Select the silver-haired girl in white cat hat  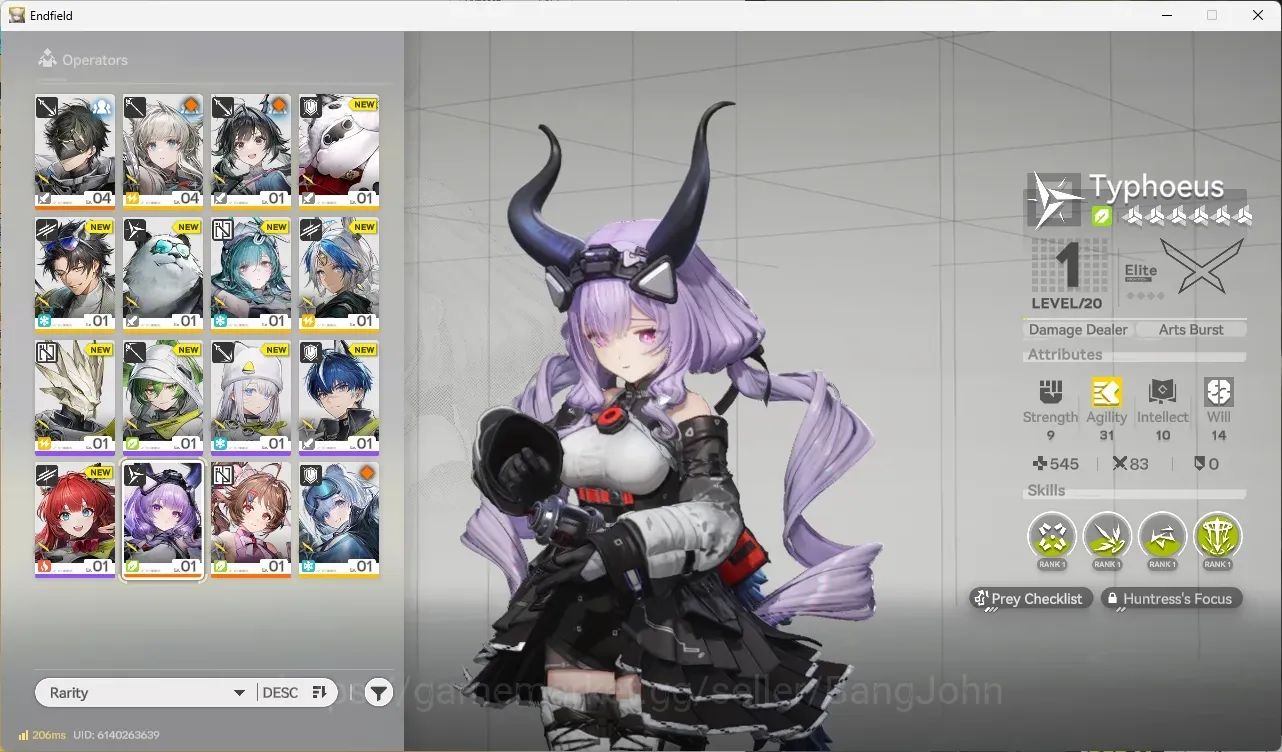251,398
